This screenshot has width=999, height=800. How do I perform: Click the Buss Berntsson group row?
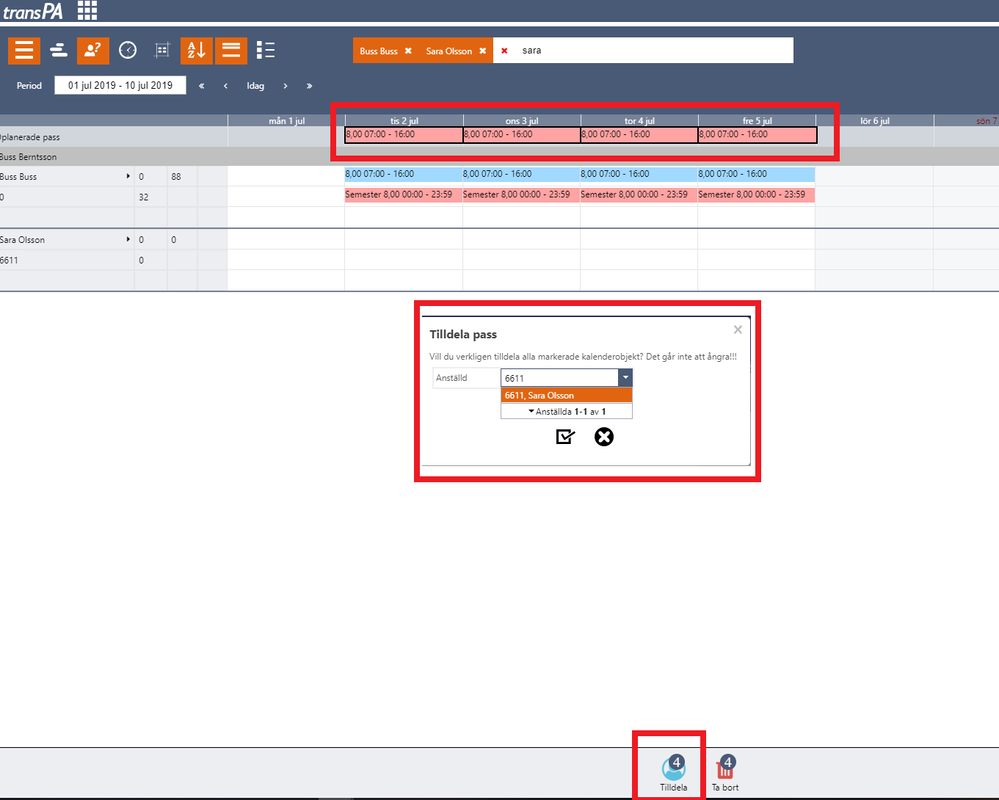pyautogui.click(x=499, y=157)
